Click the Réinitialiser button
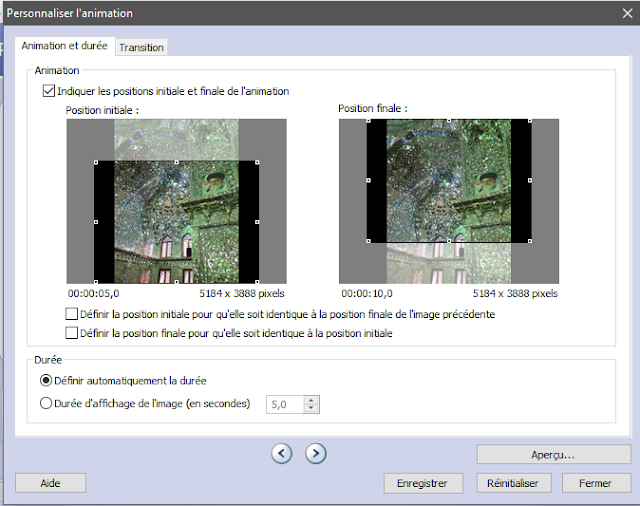The image size is (640, 506). 513,483
